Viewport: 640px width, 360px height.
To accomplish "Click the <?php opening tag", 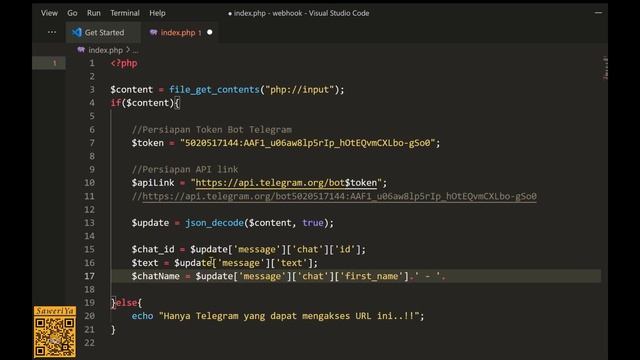I will click(x=124, y=63).
